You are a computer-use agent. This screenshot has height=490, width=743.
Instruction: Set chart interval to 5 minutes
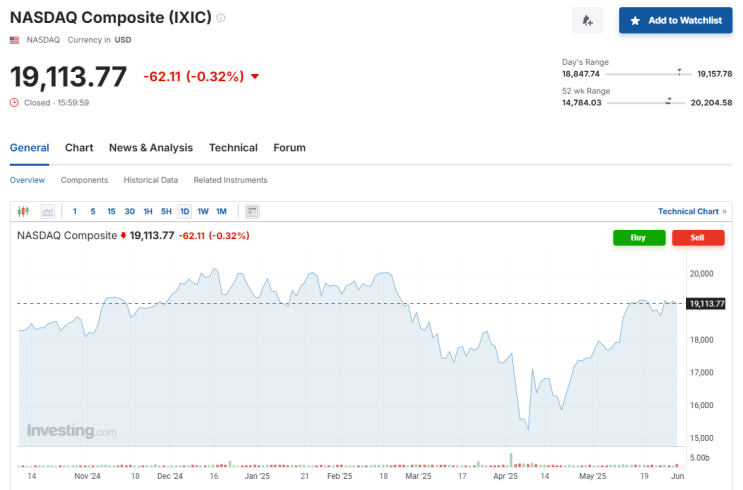[93, 211]
